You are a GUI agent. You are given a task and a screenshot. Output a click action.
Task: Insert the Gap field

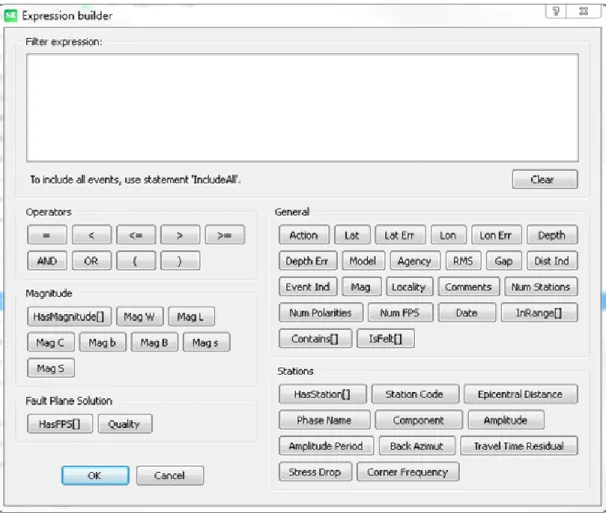[504, 261]
